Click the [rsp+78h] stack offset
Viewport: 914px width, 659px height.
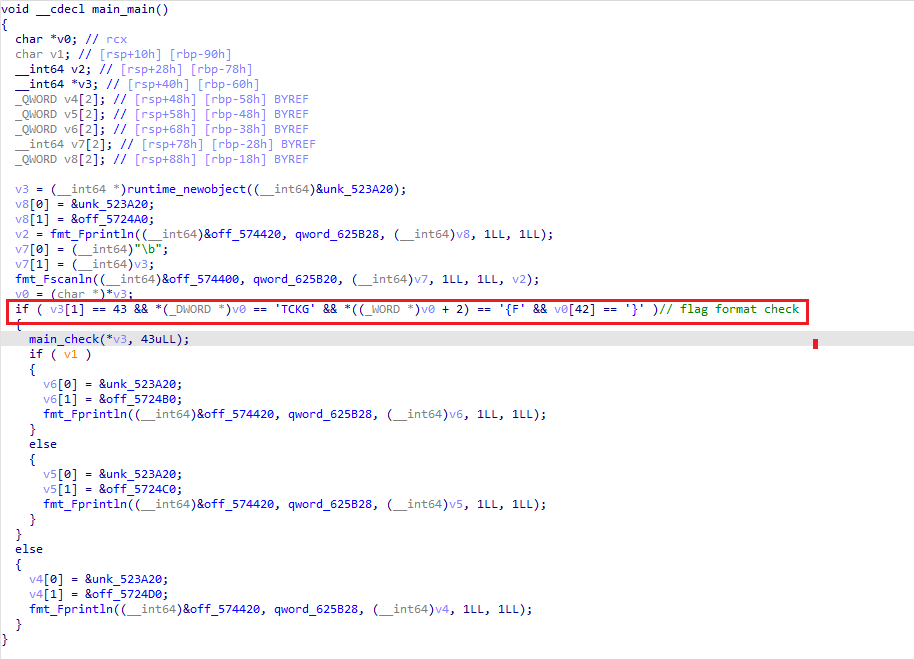click(x=173, y=144)
